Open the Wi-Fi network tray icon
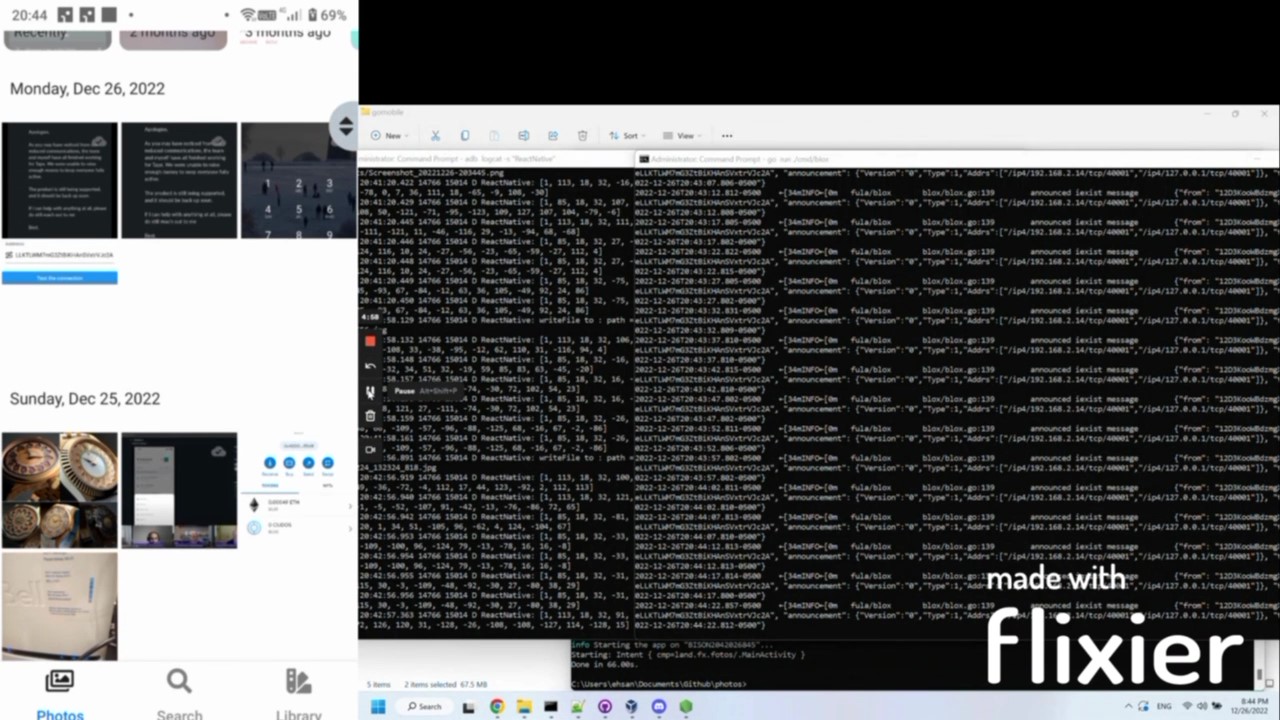Viewport: 1280px width, 720px height. tap(1188, 706)
